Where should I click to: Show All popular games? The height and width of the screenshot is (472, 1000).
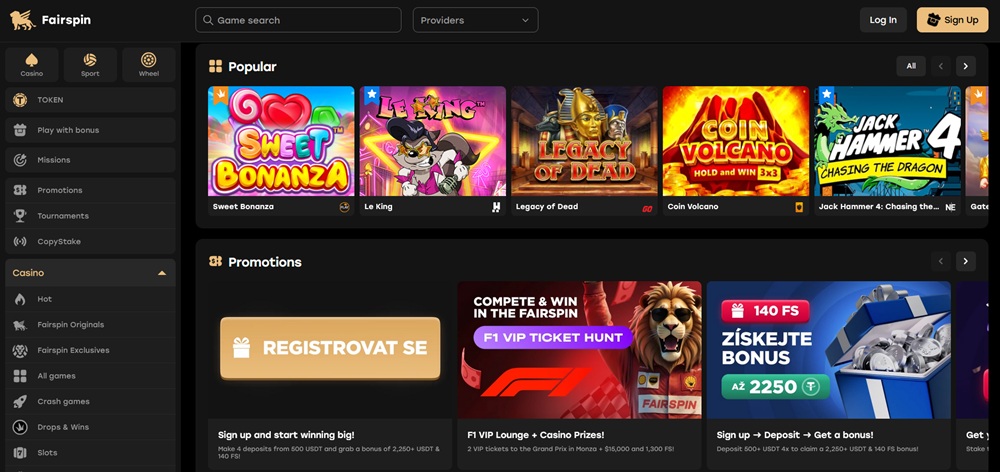[911, 66]
